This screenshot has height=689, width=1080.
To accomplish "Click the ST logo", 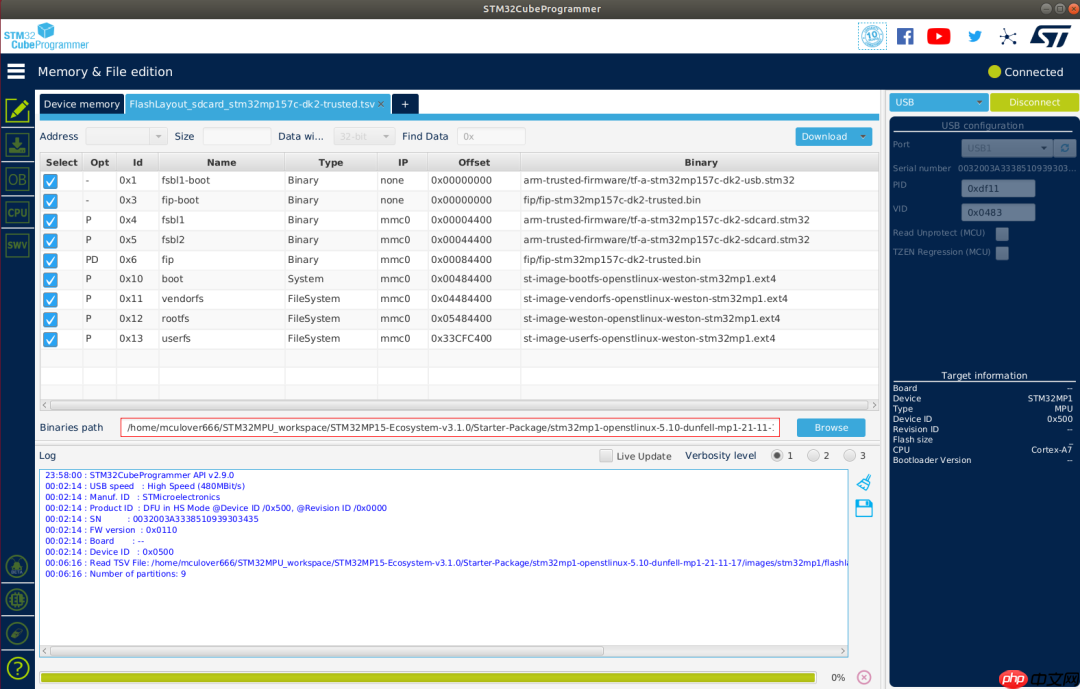I will coord(1050,36).
